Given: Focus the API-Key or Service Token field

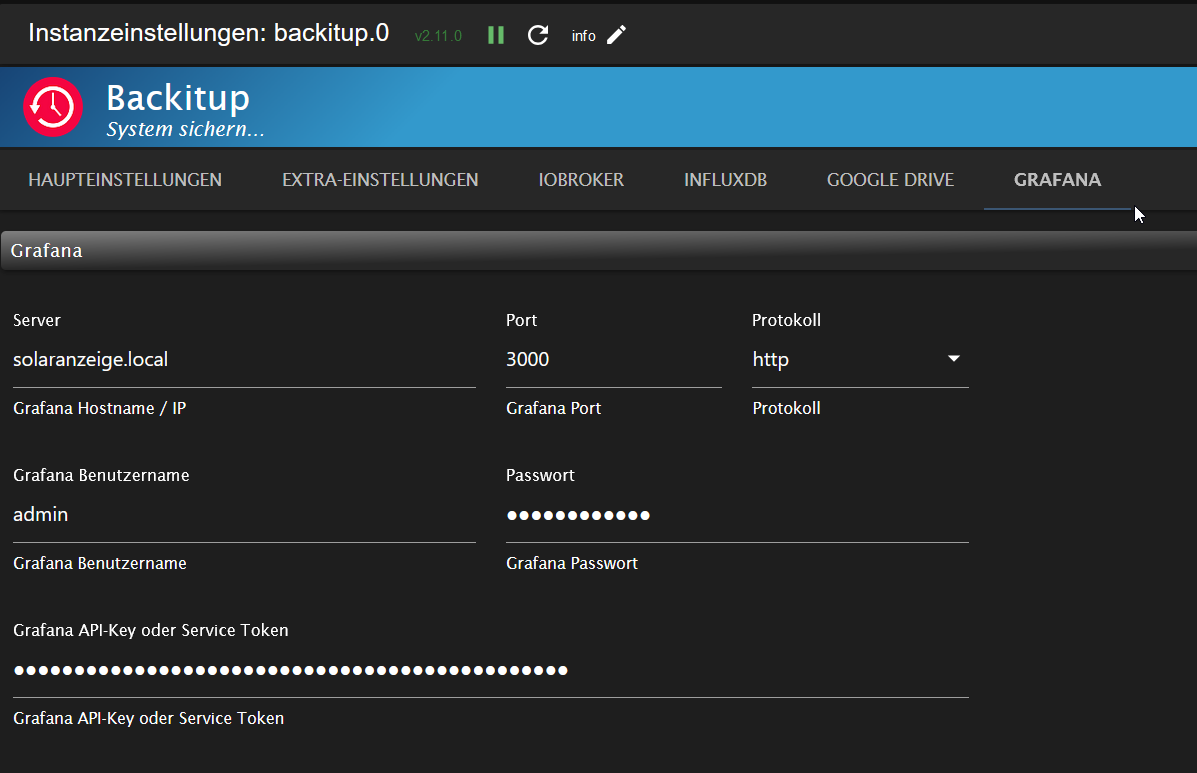Looking at the screenshot, I should (491, 670).
